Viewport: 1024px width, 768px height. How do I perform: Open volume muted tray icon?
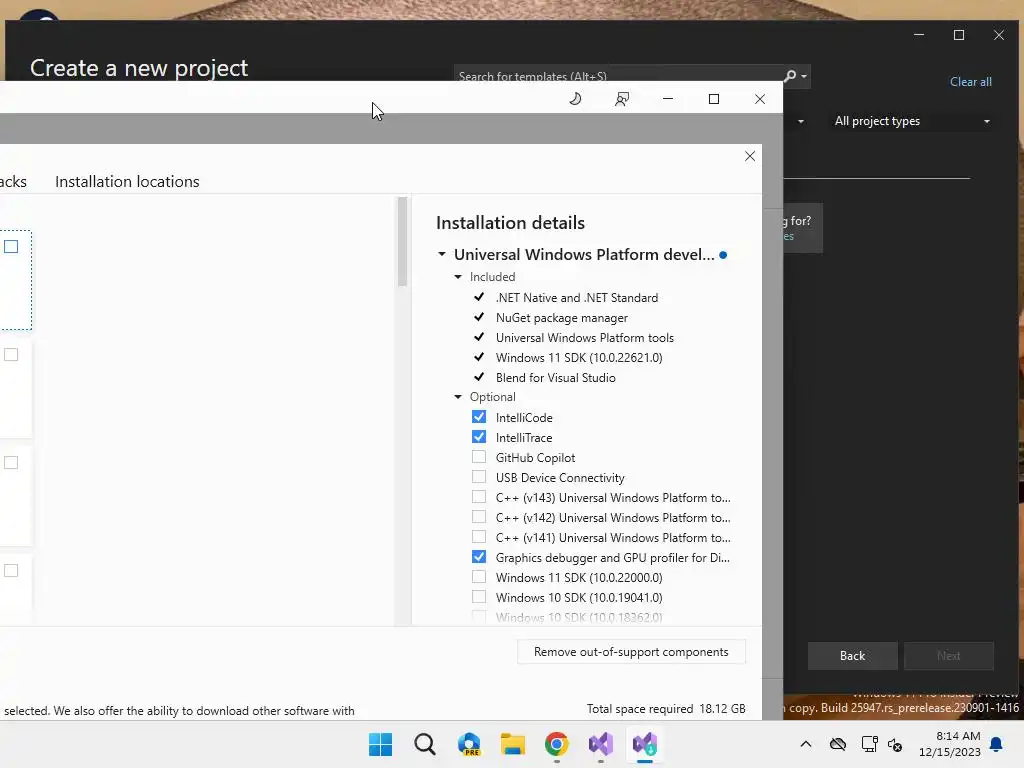(x=895, y=744)
